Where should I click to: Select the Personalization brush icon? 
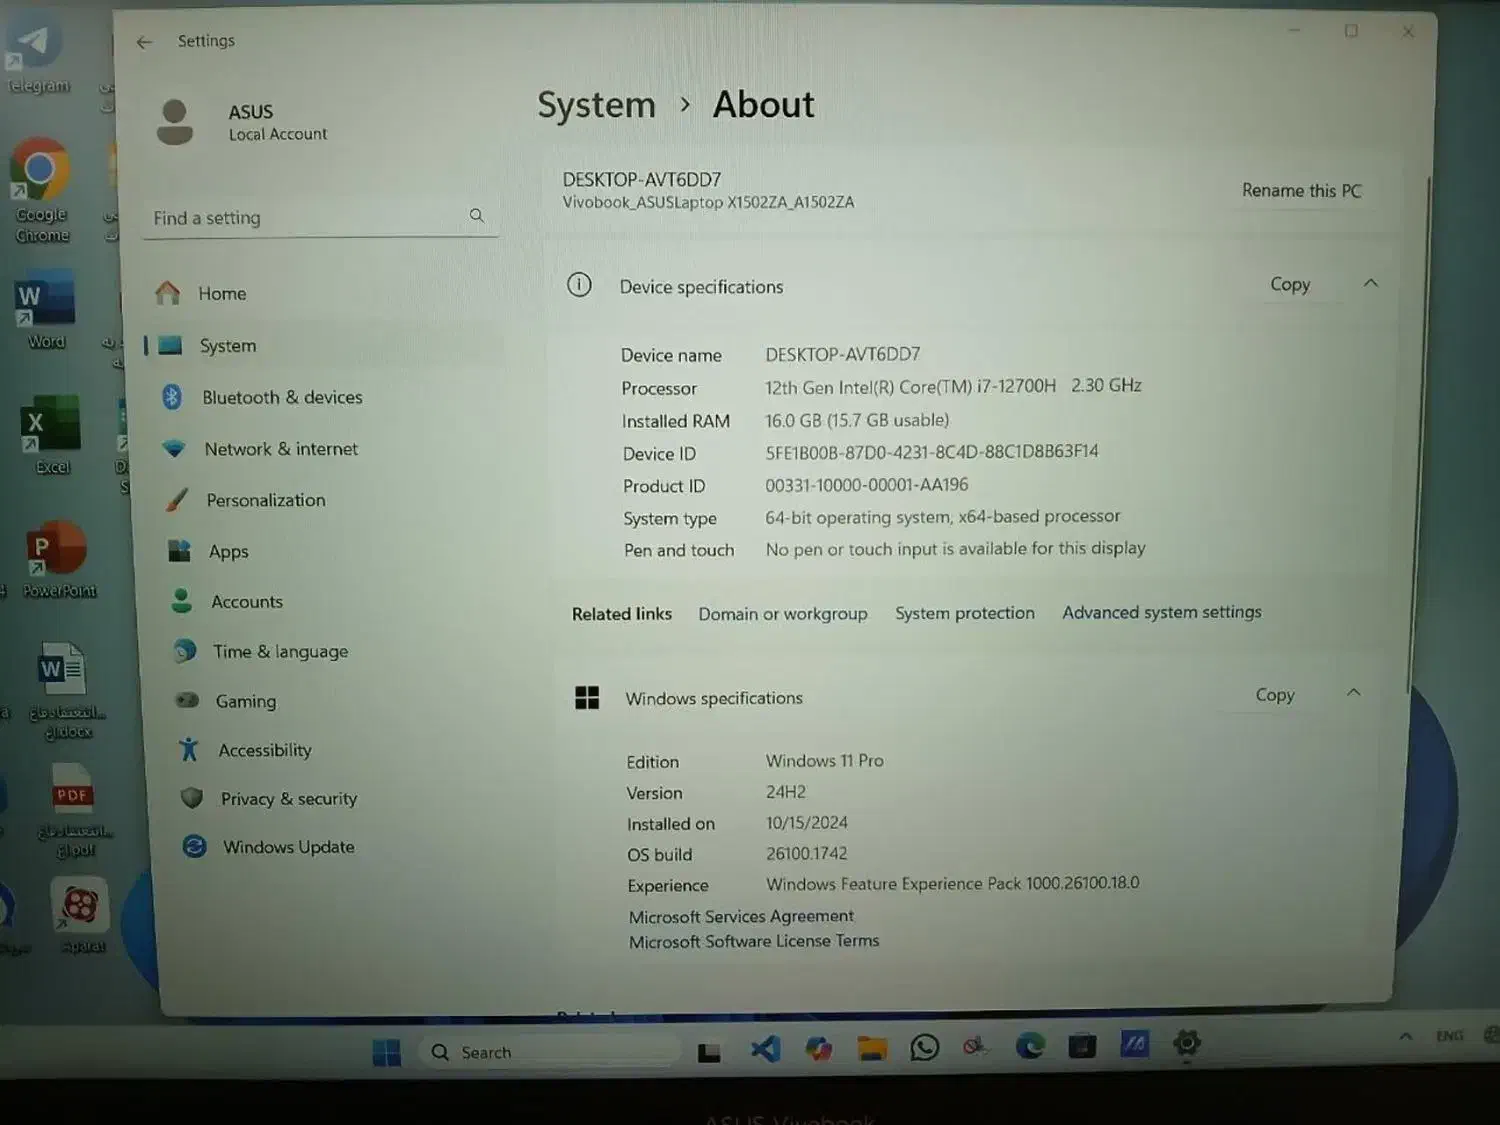point(177,500)
